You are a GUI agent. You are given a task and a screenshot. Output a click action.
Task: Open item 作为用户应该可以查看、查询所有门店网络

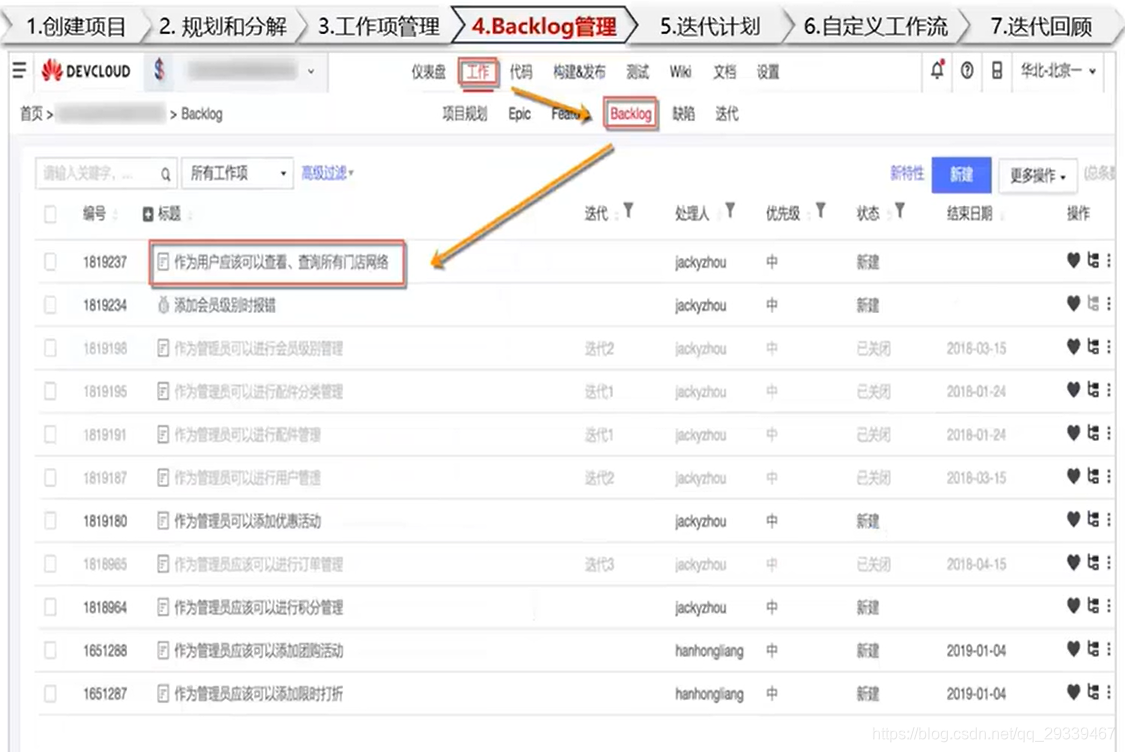pyautogui.click(x=281, y=262)
